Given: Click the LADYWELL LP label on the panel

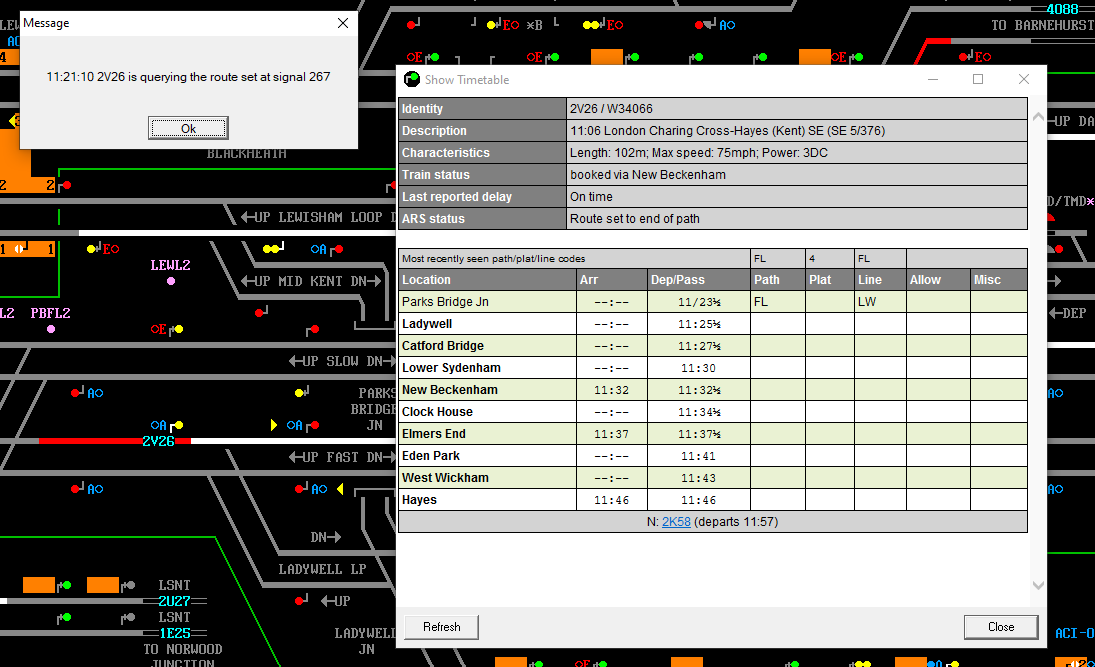Looking at the screenshot, I should 323,569.
